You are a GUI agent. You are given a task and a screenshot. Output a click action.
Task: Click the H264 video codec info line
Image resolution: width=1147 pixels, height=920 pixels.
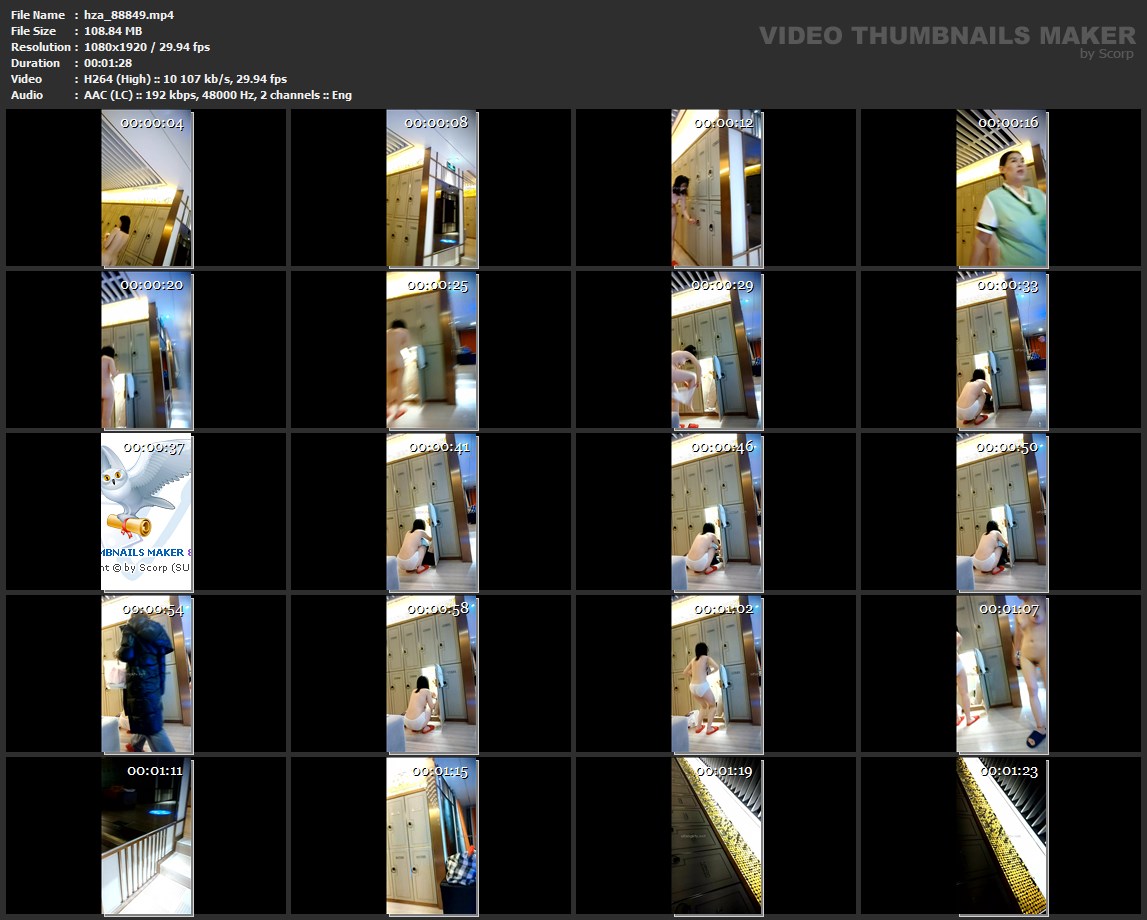185,79
